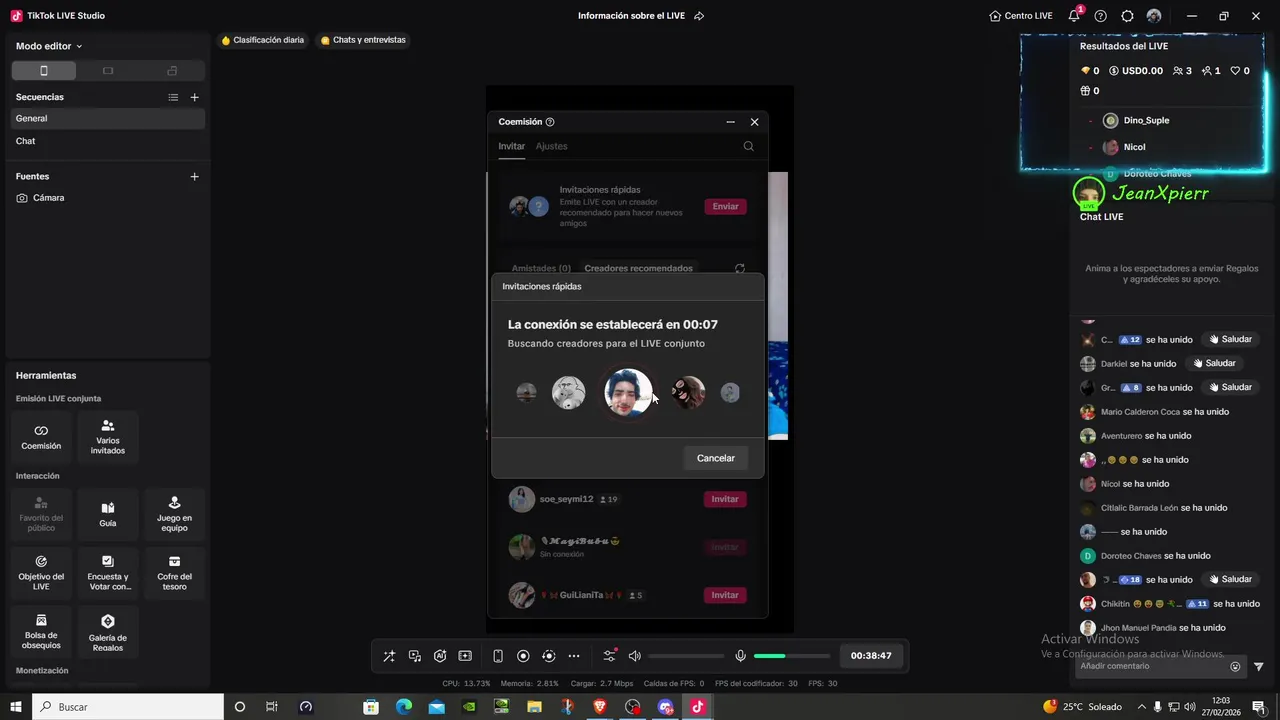This screenshot has height=720, width=1280.
Task: Open Favorito del público tool
Action: pos(41,515)
